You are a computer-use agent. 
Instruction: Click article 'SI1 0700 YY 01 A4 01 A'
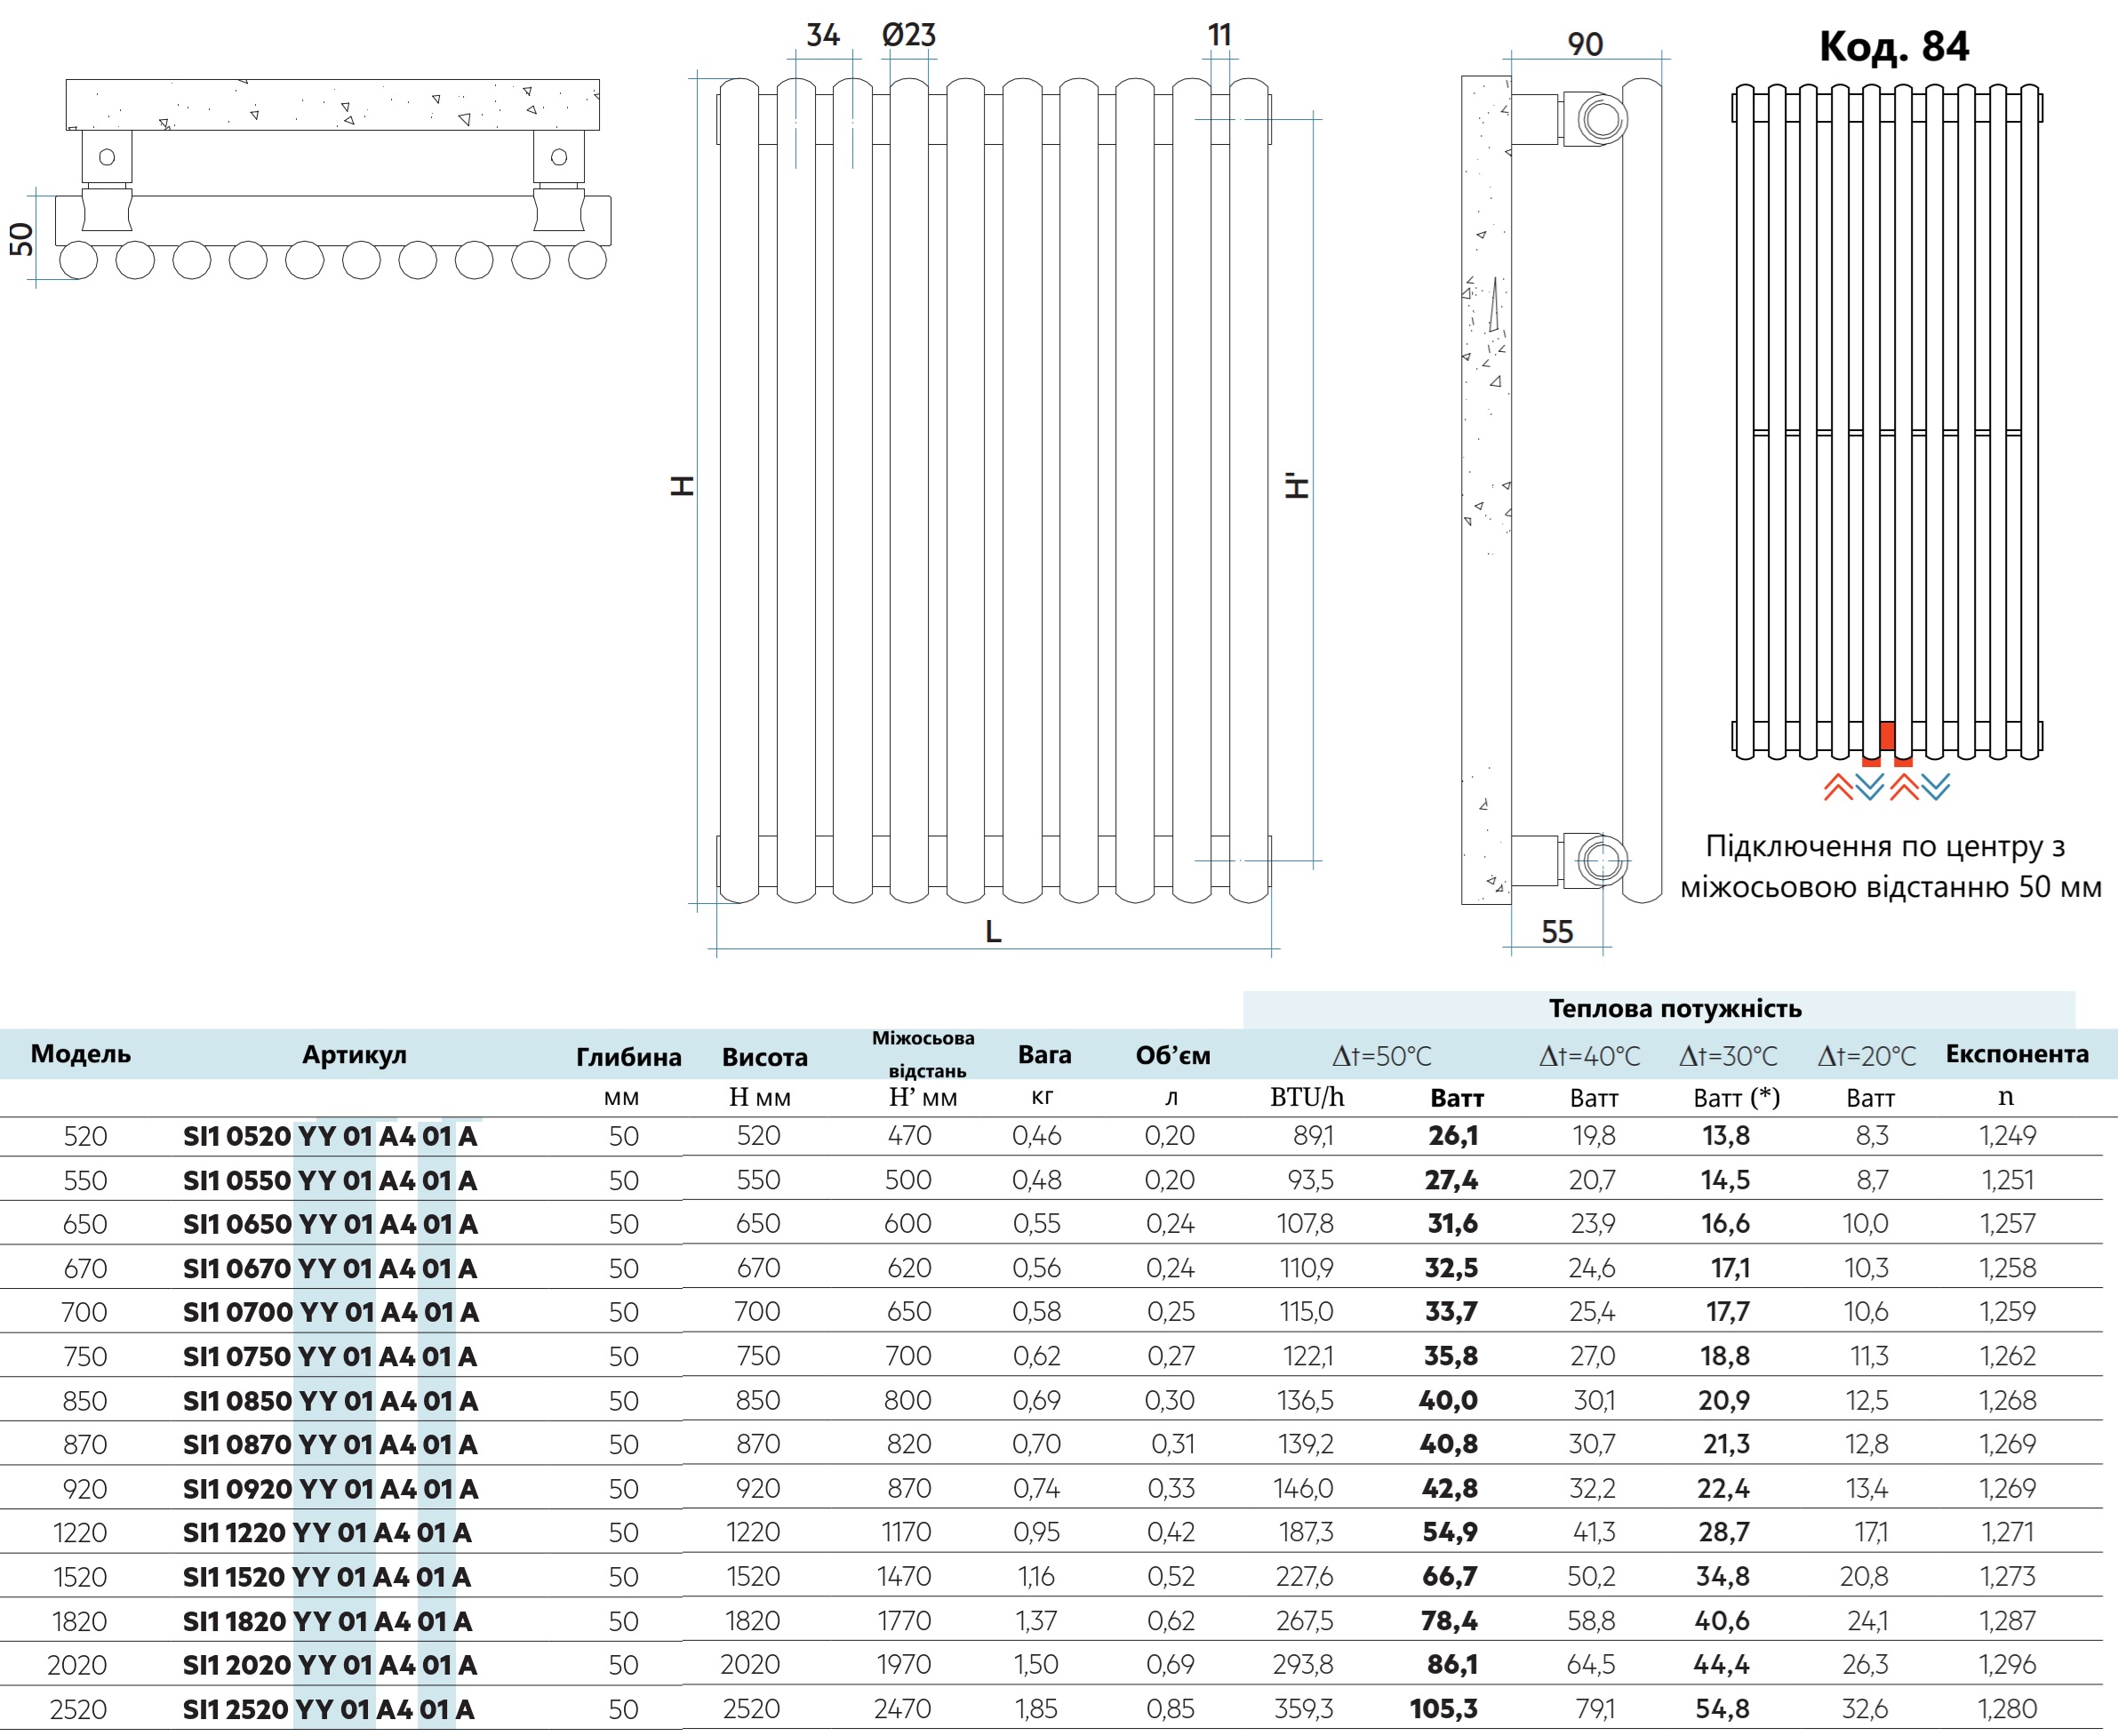coord(330,1313)
